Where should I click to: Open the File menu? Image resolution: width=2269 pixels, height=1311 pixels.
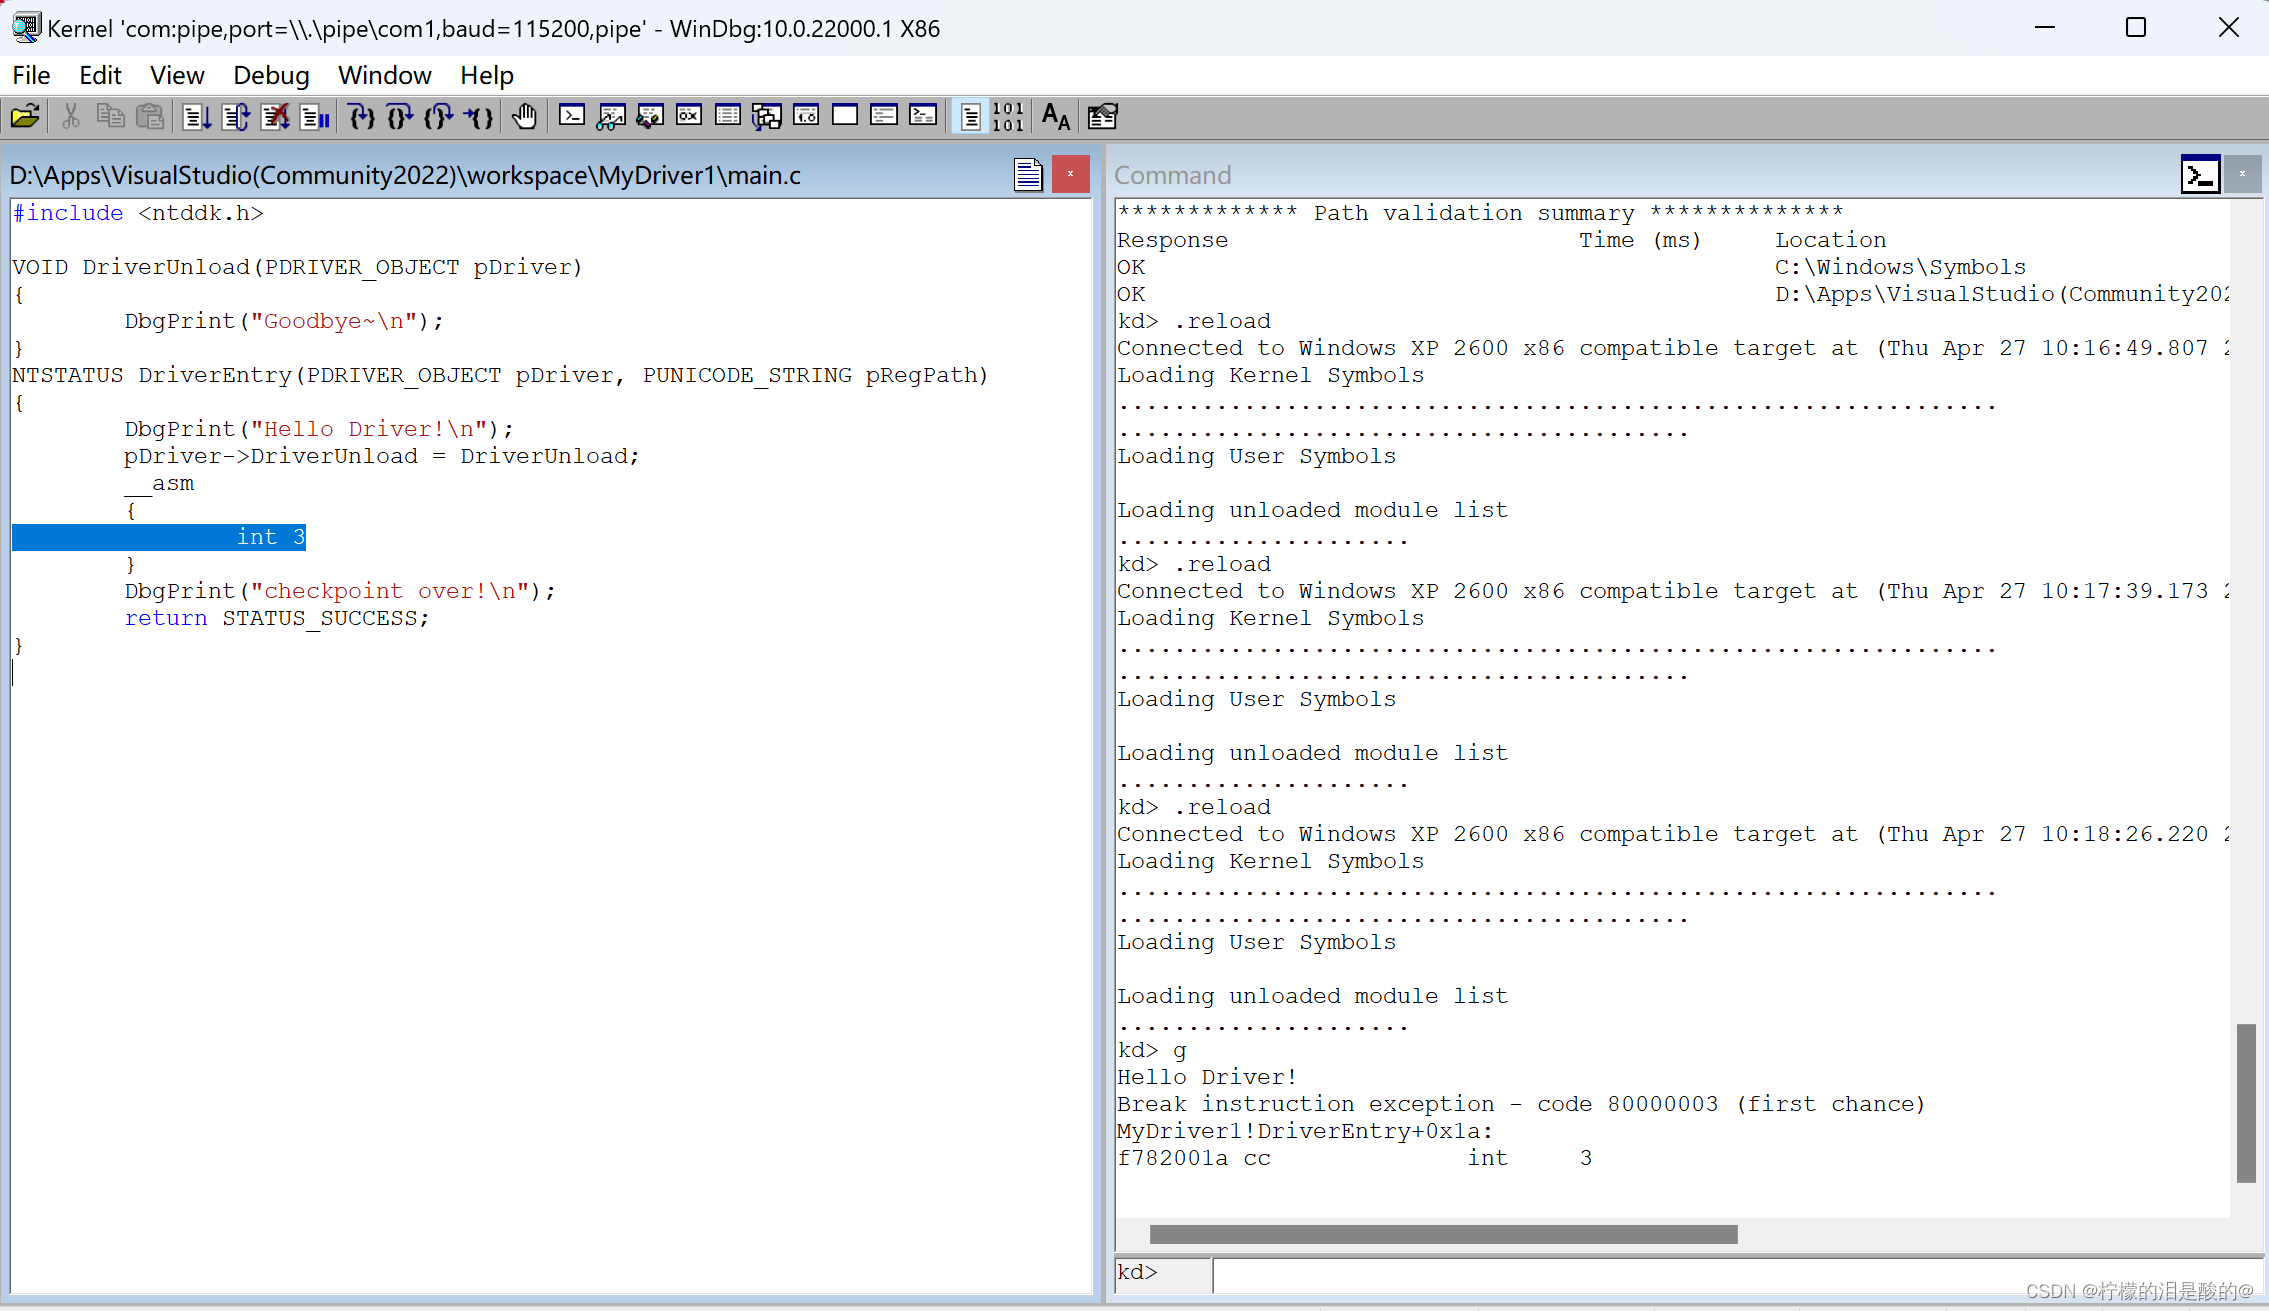tap(31, 75)
